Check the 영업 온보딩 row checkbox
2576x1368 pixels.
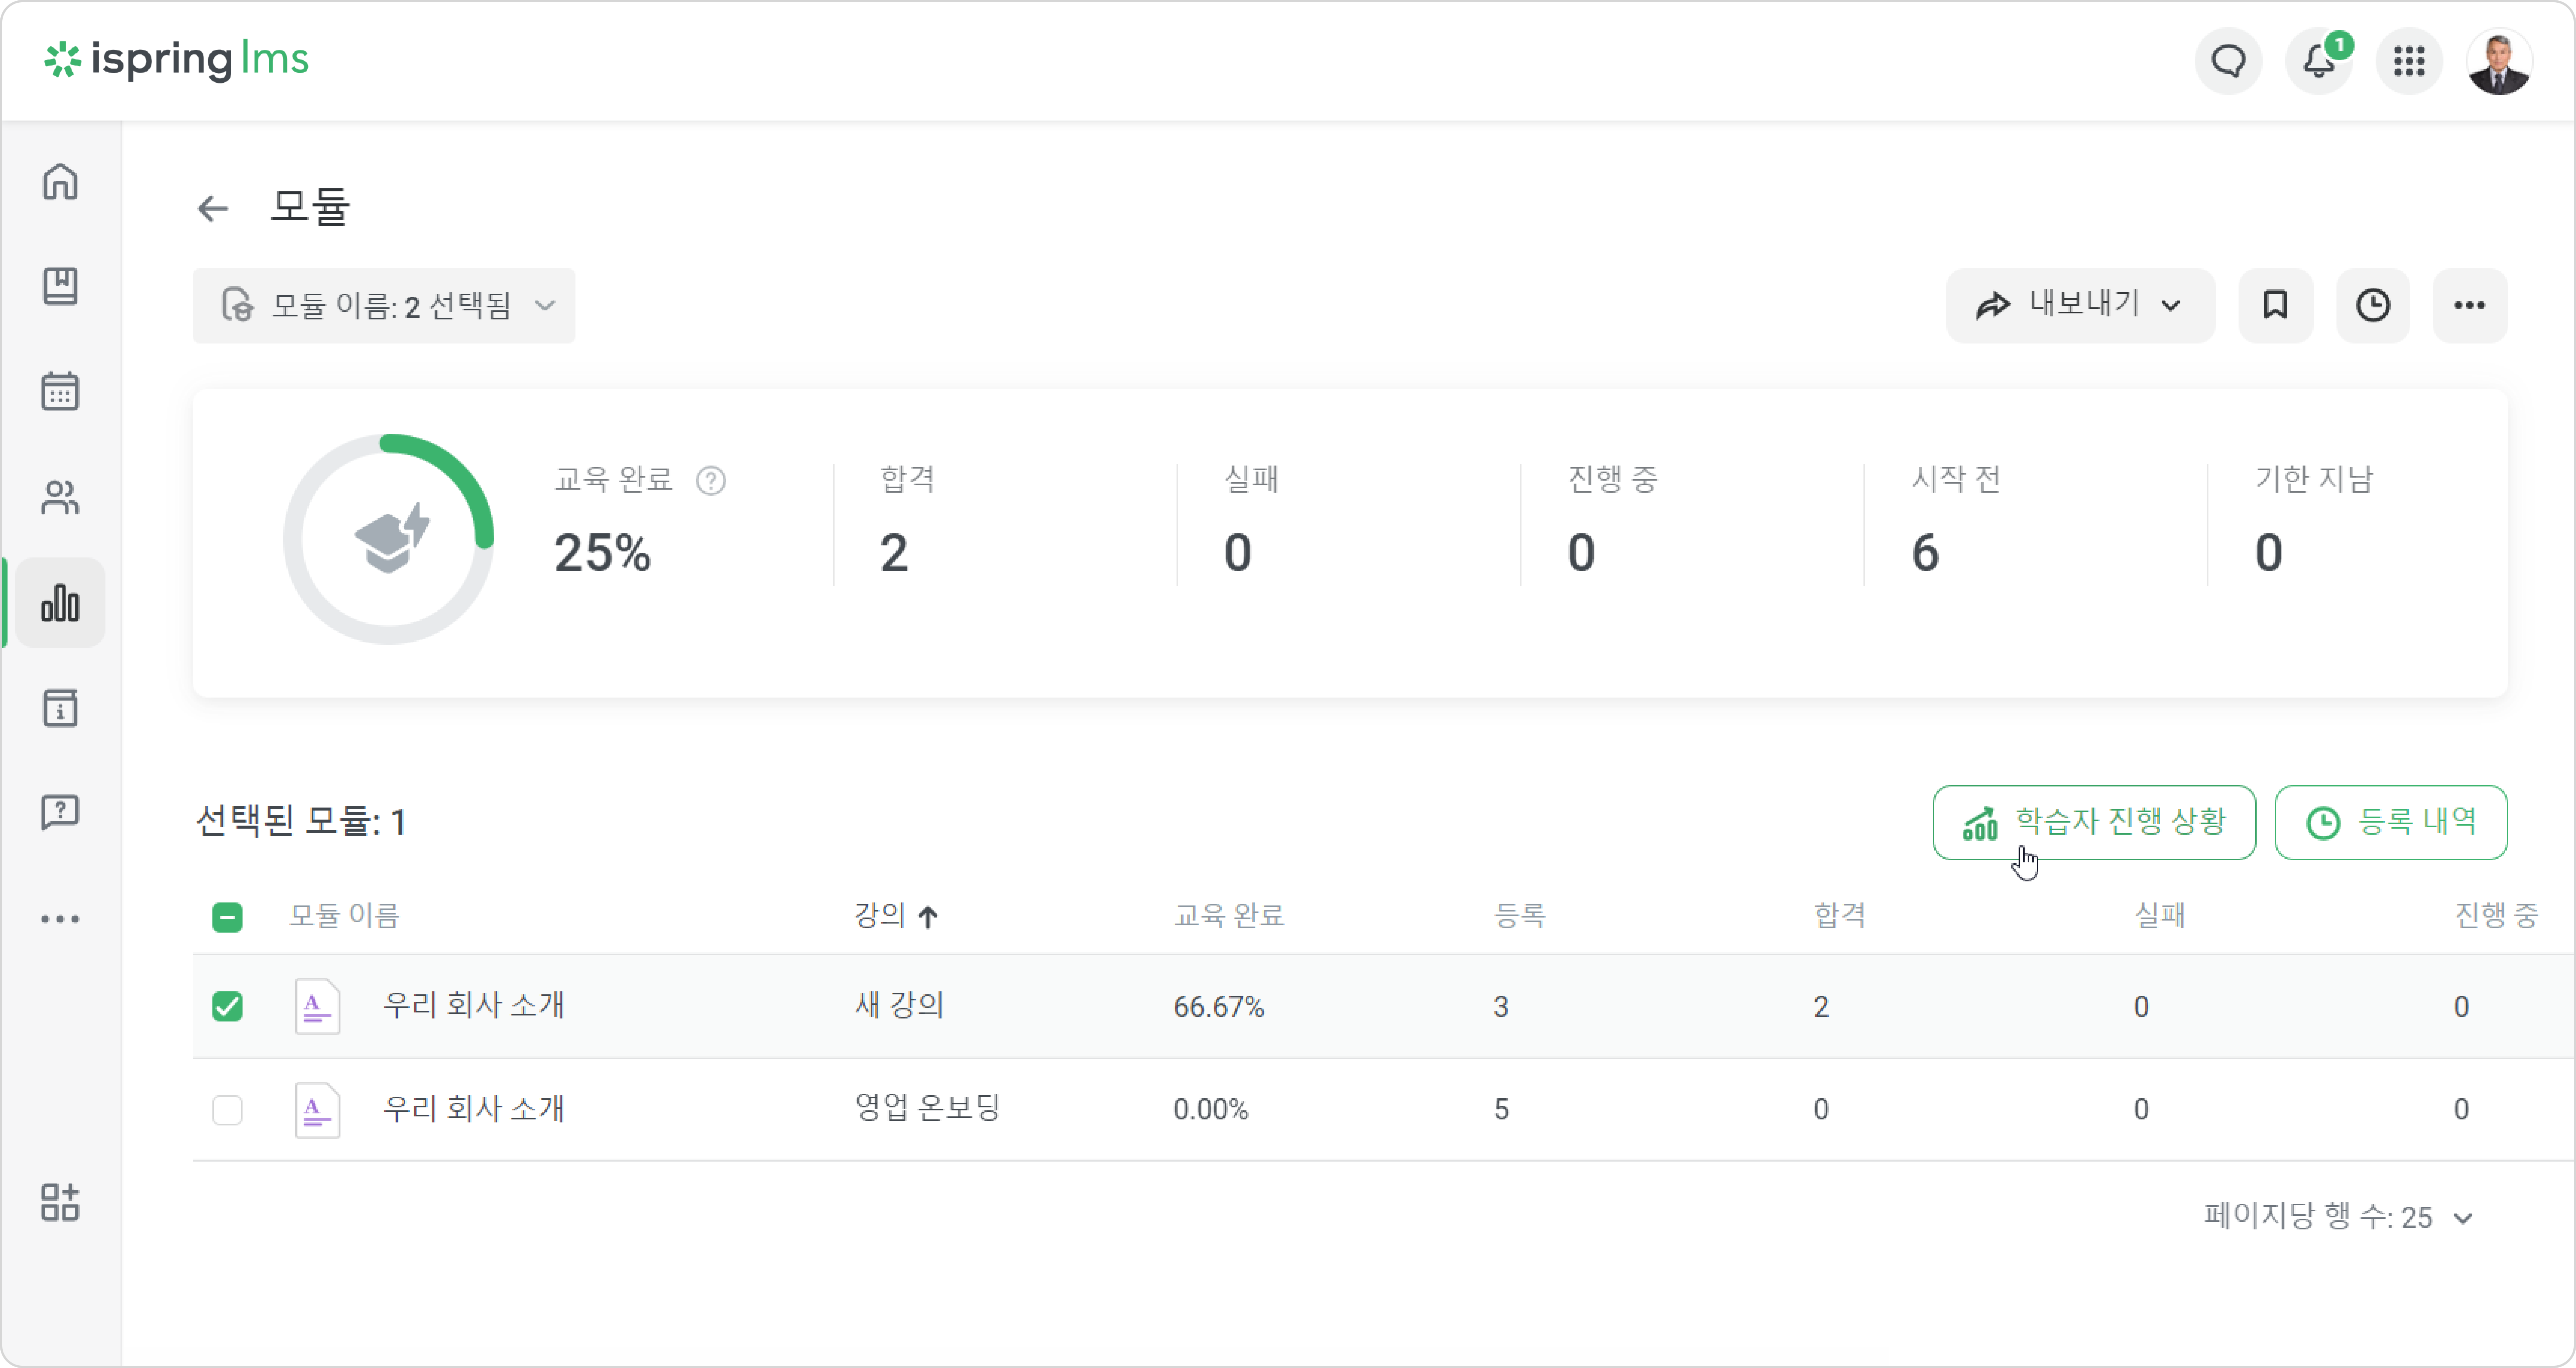pyautogui.click(x=227, y=1110)
